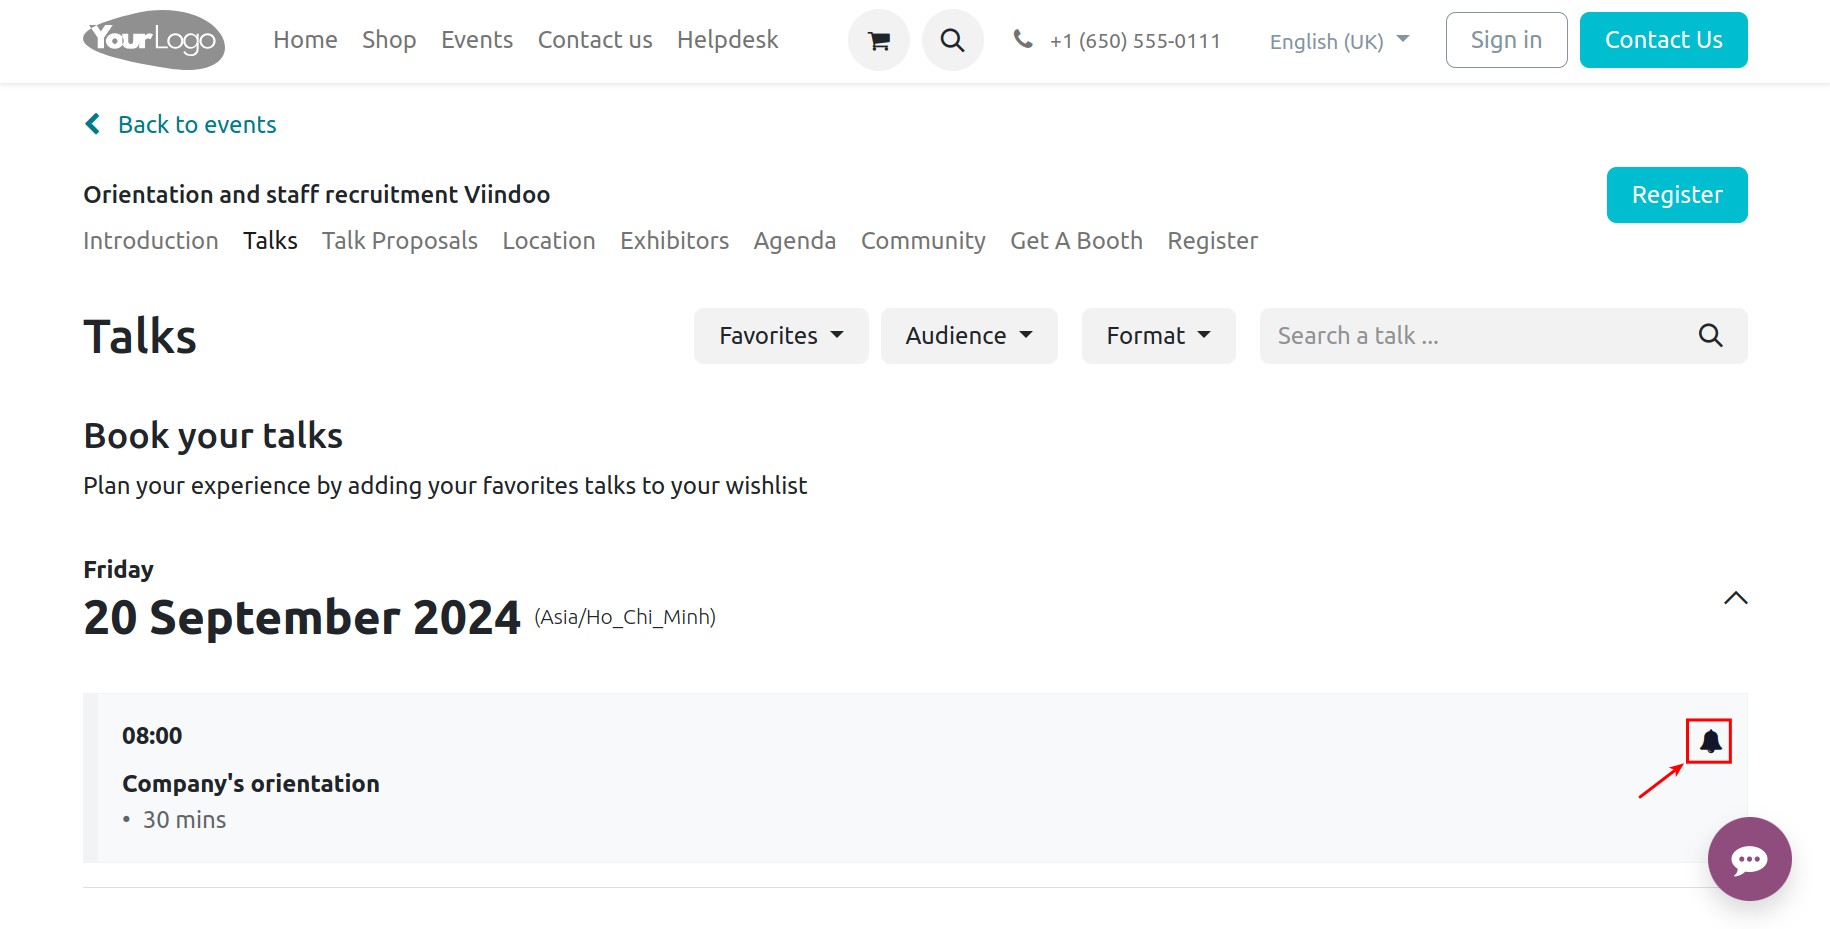Open the Audience filter dropdown

[968, 336]
